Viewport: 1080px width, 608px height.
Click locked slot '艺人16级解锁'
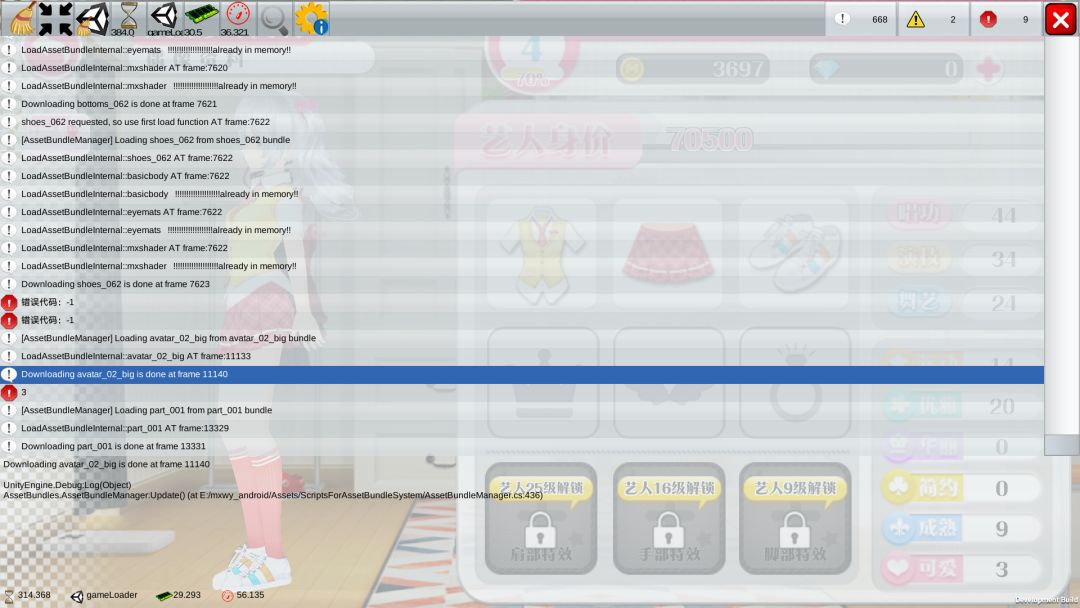(x=669, y=518)
